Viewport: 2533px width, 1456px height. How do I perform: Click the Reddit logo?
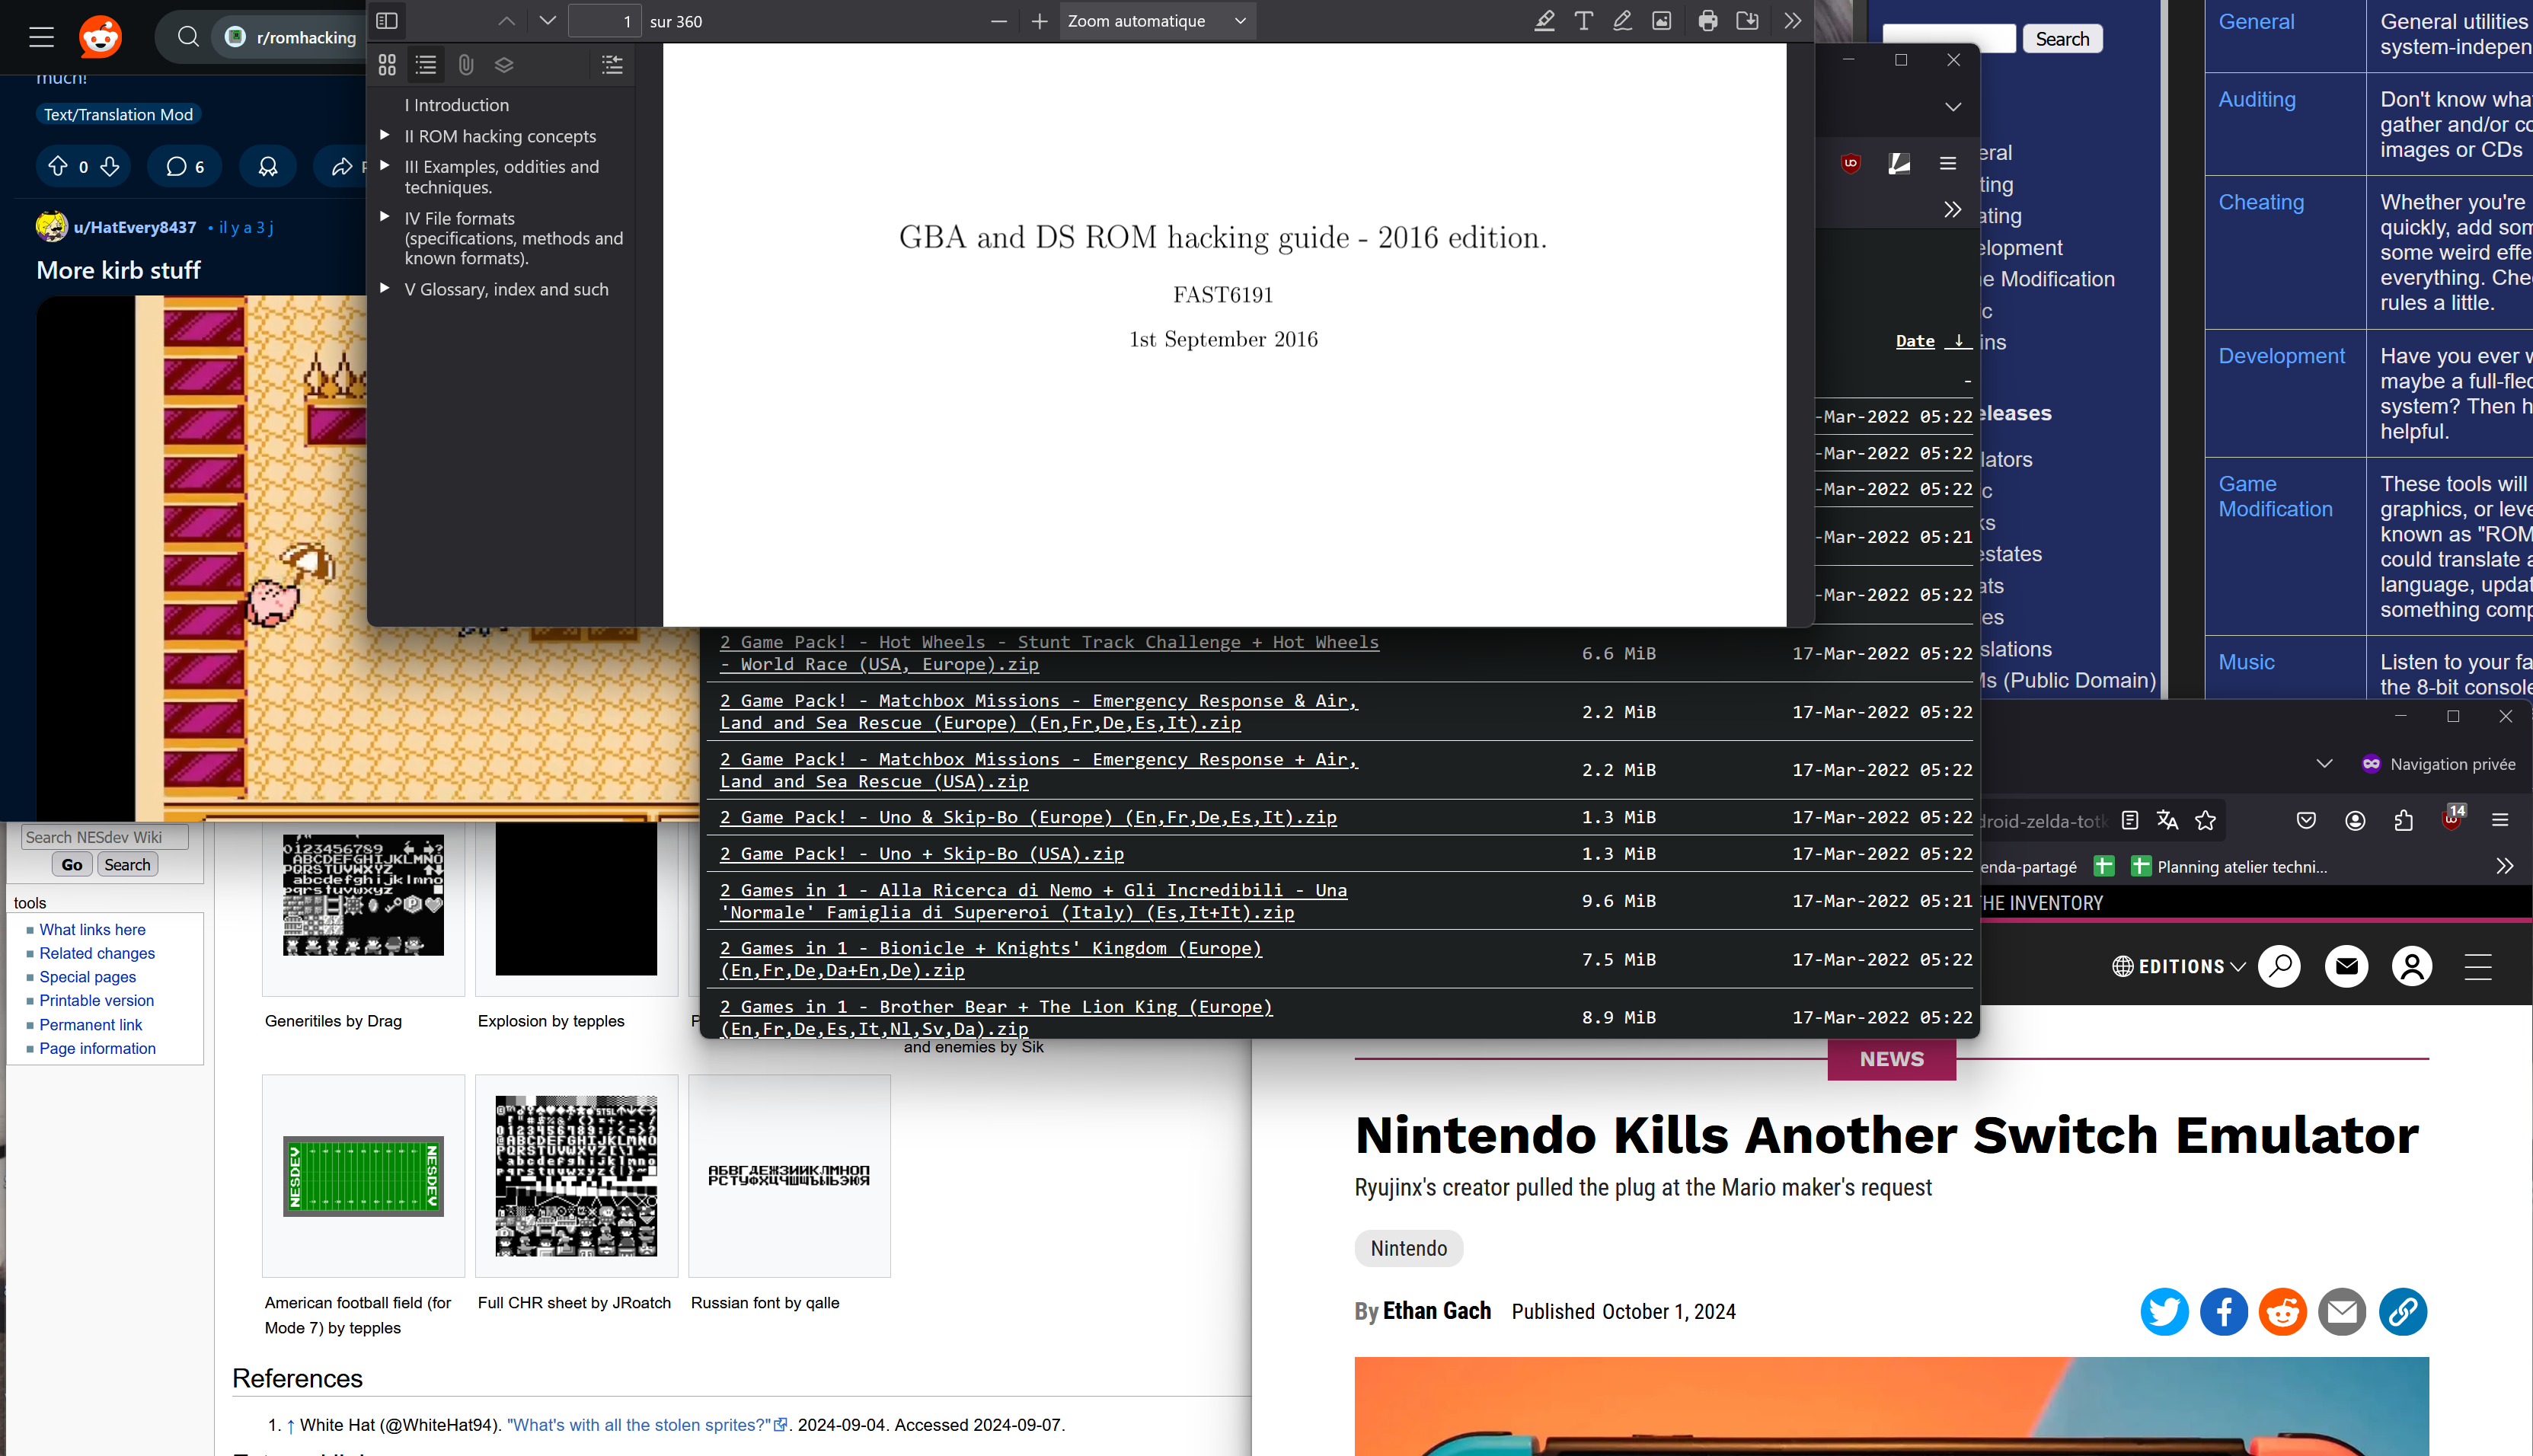100,38
